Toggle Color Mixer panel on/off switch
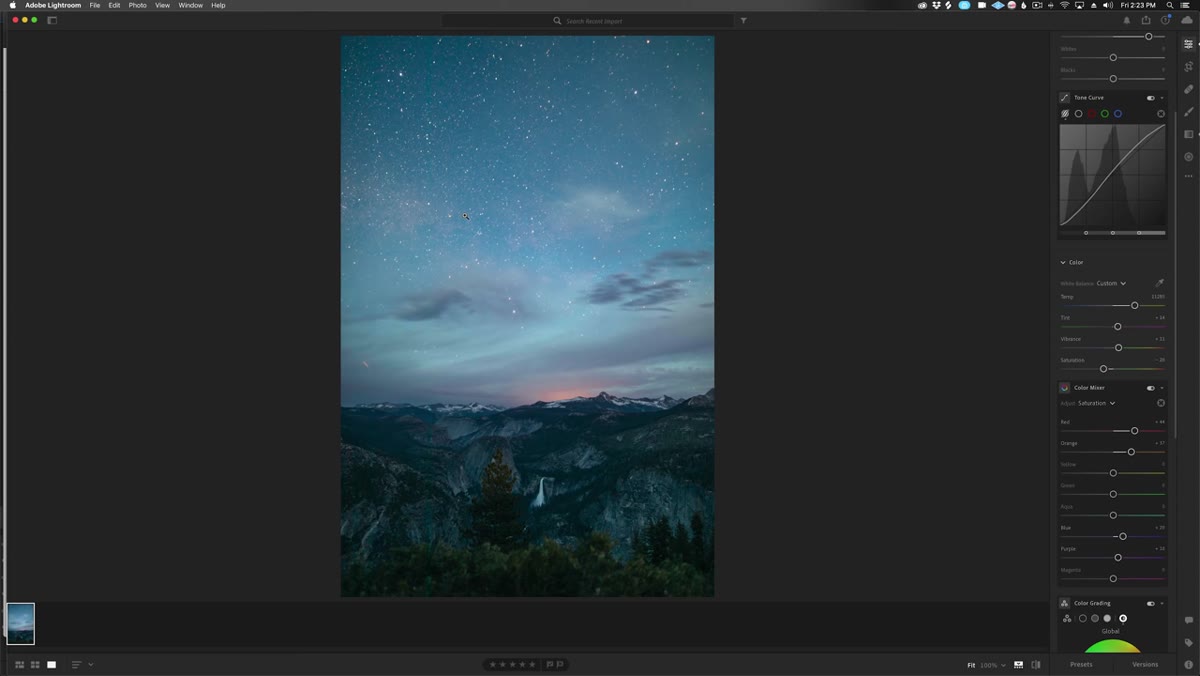Screen dimensions: 1200x676 pyautogui.click(x=1150, y=388)
